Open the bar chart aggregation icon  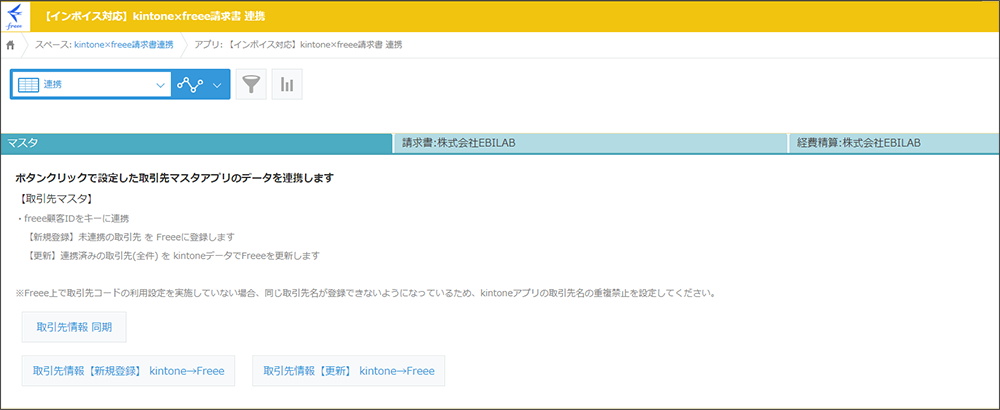click(287, 84)
